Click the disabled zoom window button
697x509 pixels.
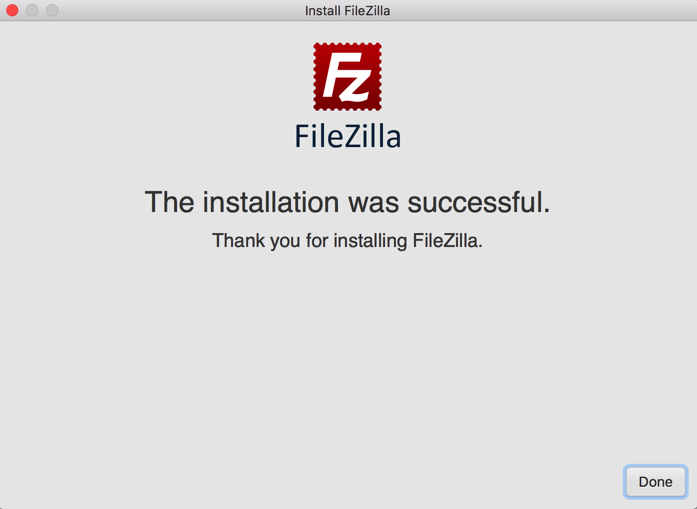click(x=52, y=10)
